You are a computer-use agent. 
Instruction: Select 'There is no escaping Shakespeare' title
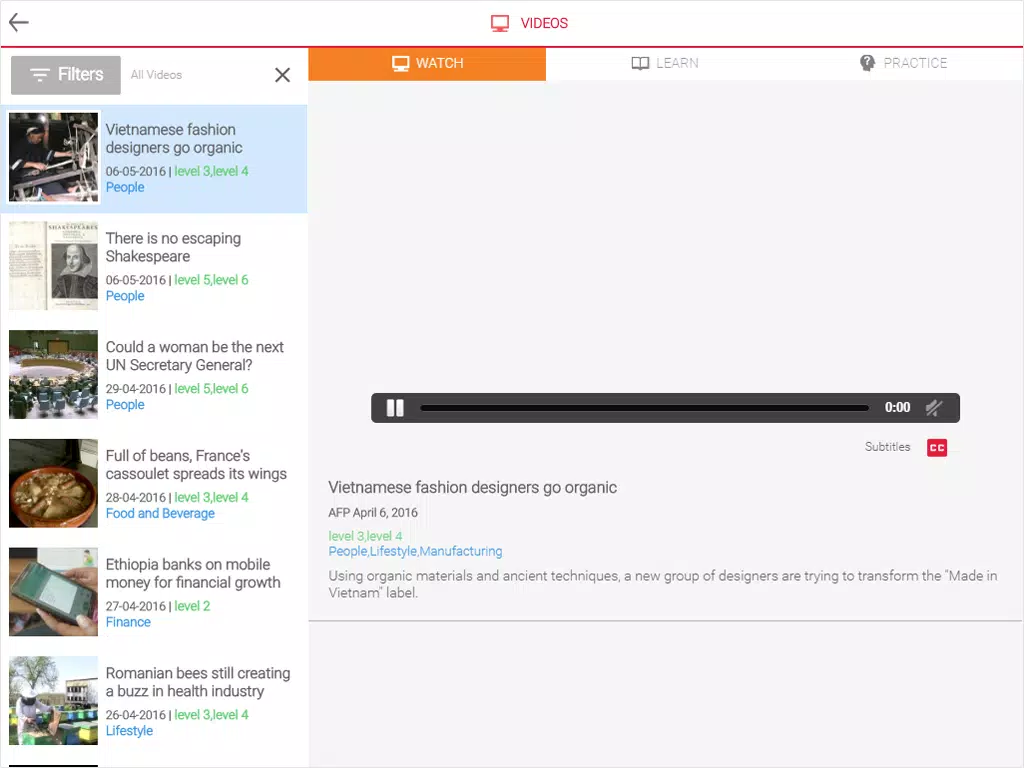[173, 248]
